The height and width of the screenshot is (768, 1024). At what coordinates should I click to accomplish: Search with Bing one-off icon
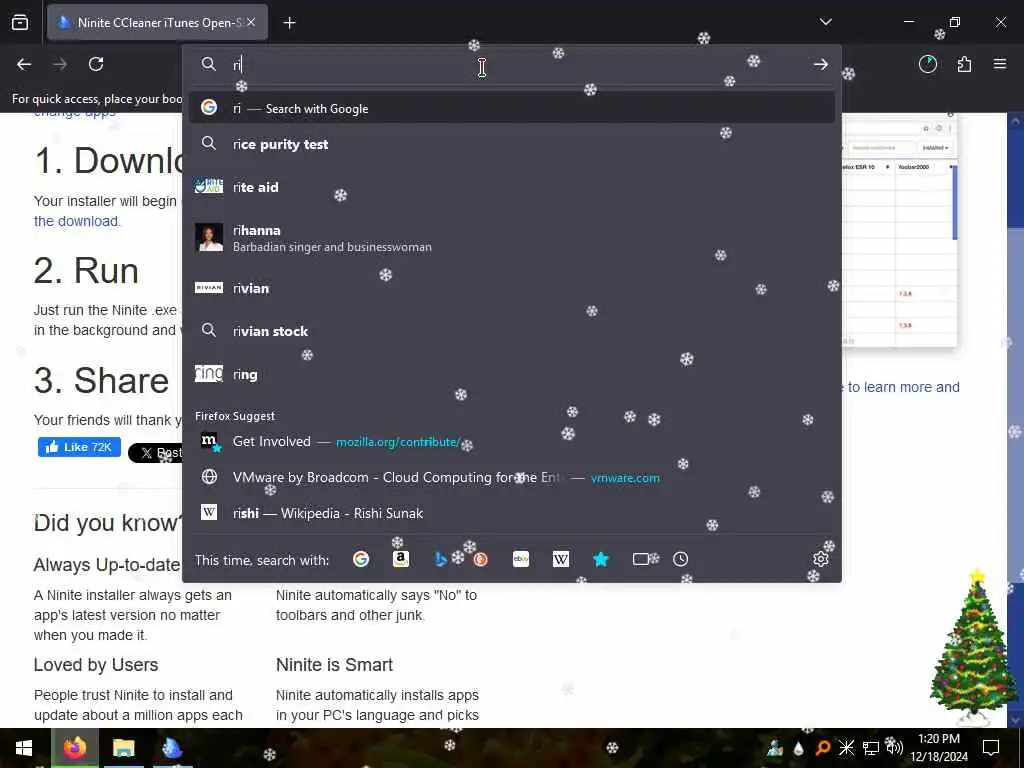click(x=441, y=559)
